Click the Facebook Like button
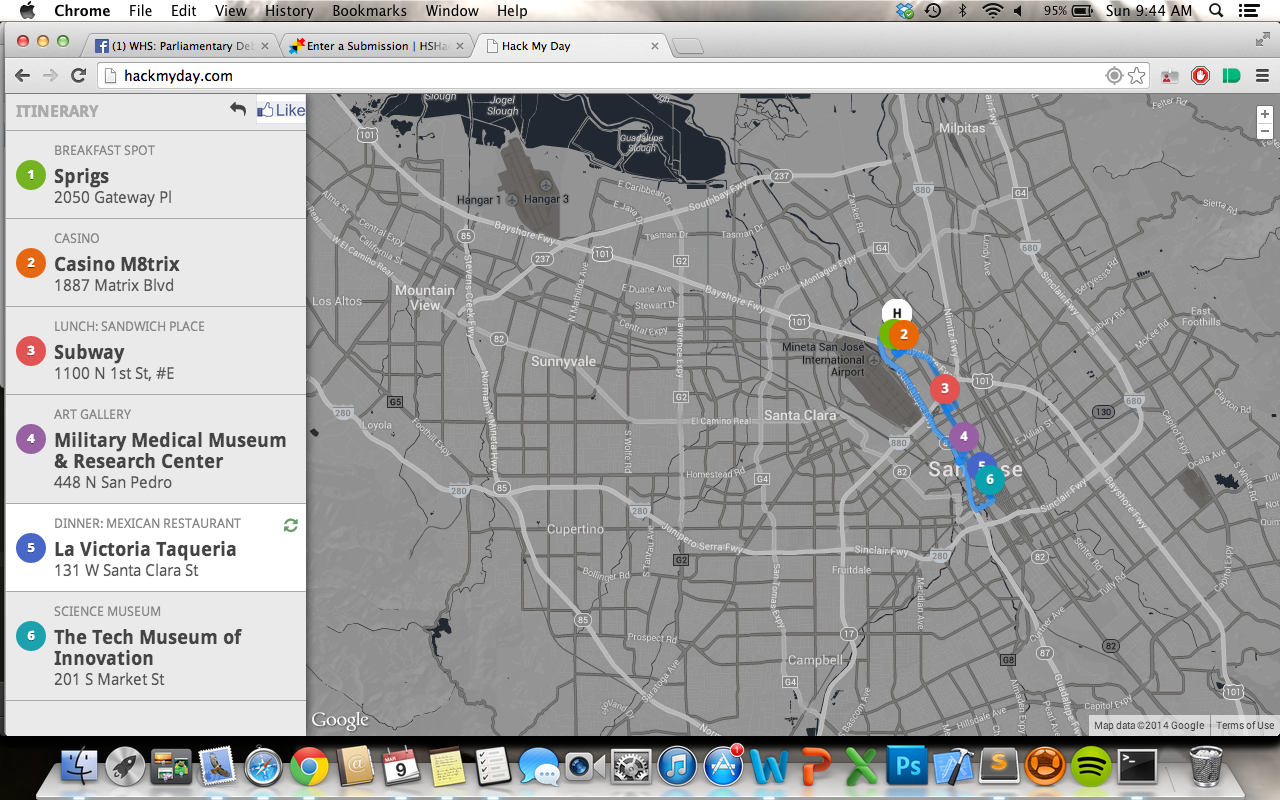This screenshot has height=800, width=1280. tap(281, 110)
